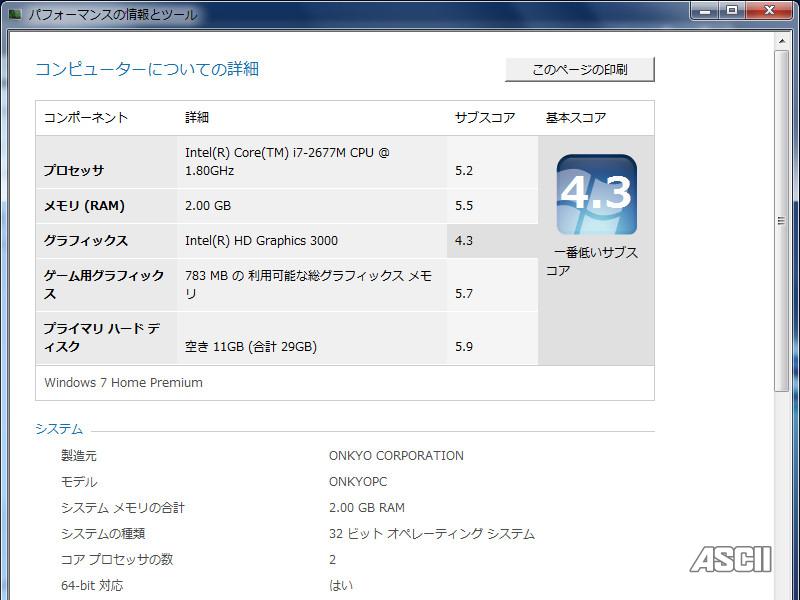800x600 pixels.
Task: Select the ゲーム用グラフィックス row label
Action: coord(104,285)
